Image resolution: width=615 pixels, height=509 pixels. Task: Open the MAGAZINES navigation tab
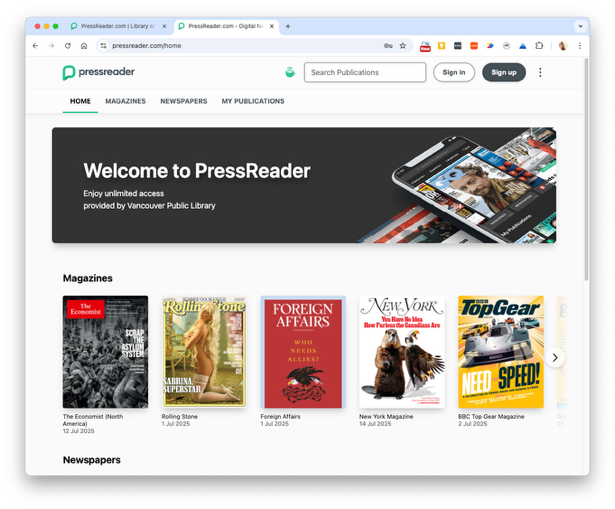(x=126, y=101)
